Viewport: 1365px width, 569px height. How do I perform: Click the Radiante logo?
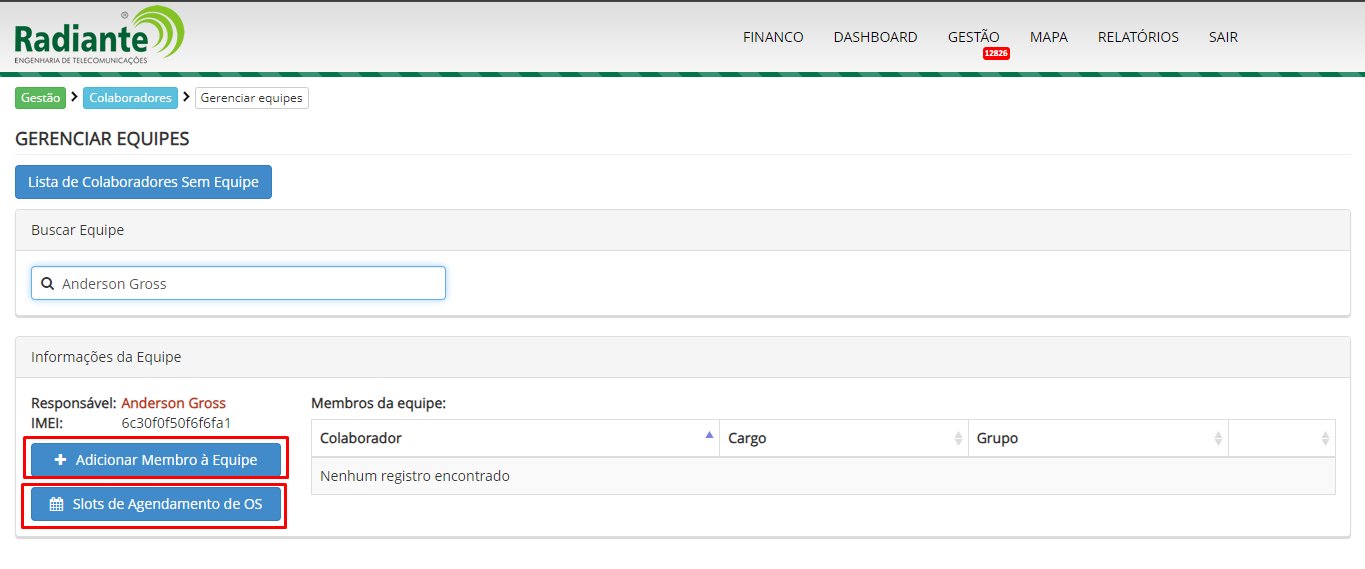click(x=98, y=36)
